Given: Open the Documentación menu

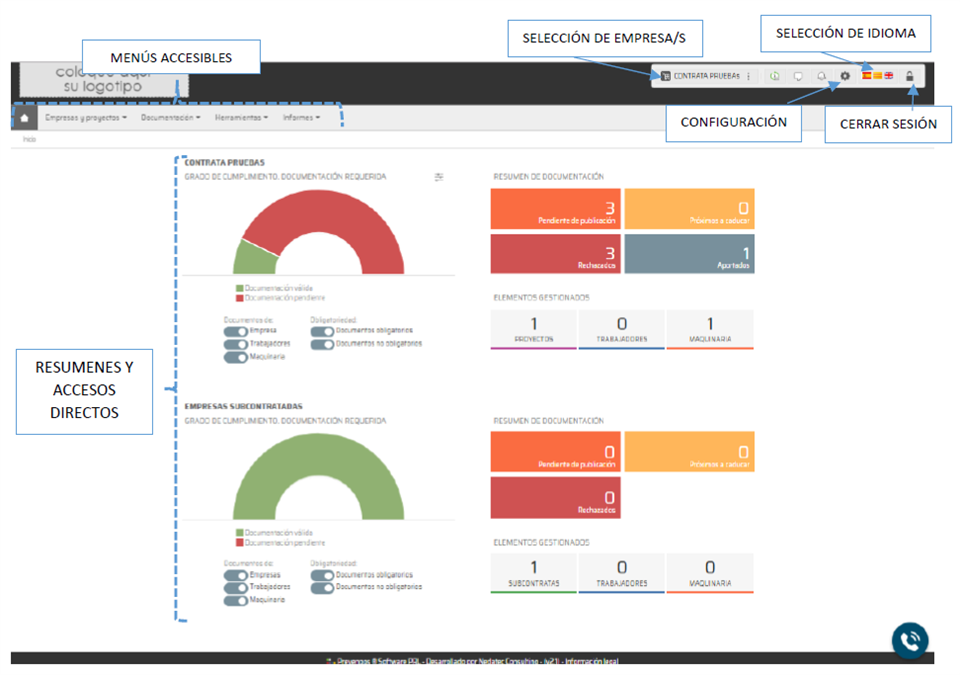Looking at the screenshot, I should 171,118.
